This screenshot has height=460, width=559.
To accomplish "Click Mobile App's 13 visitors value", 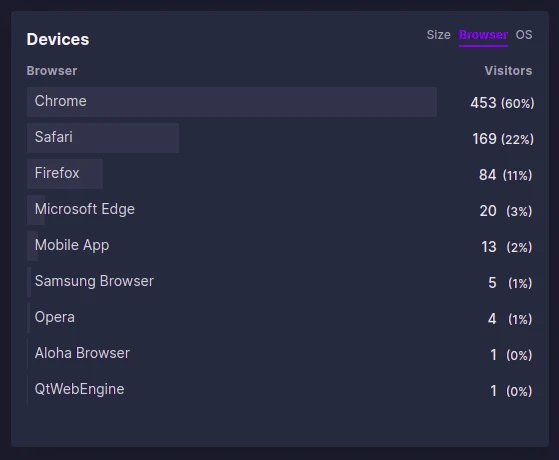I will [x=488, y=247].
